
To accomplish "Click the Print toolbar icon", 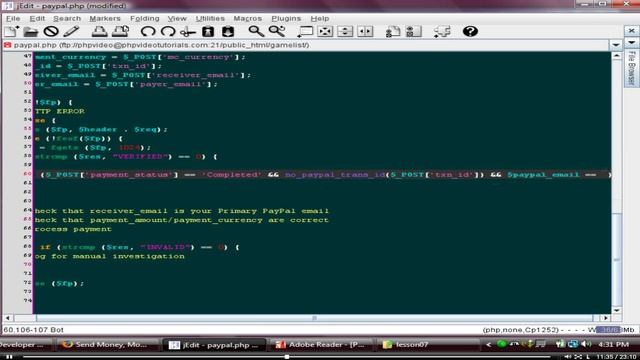I will pos(99,31).
